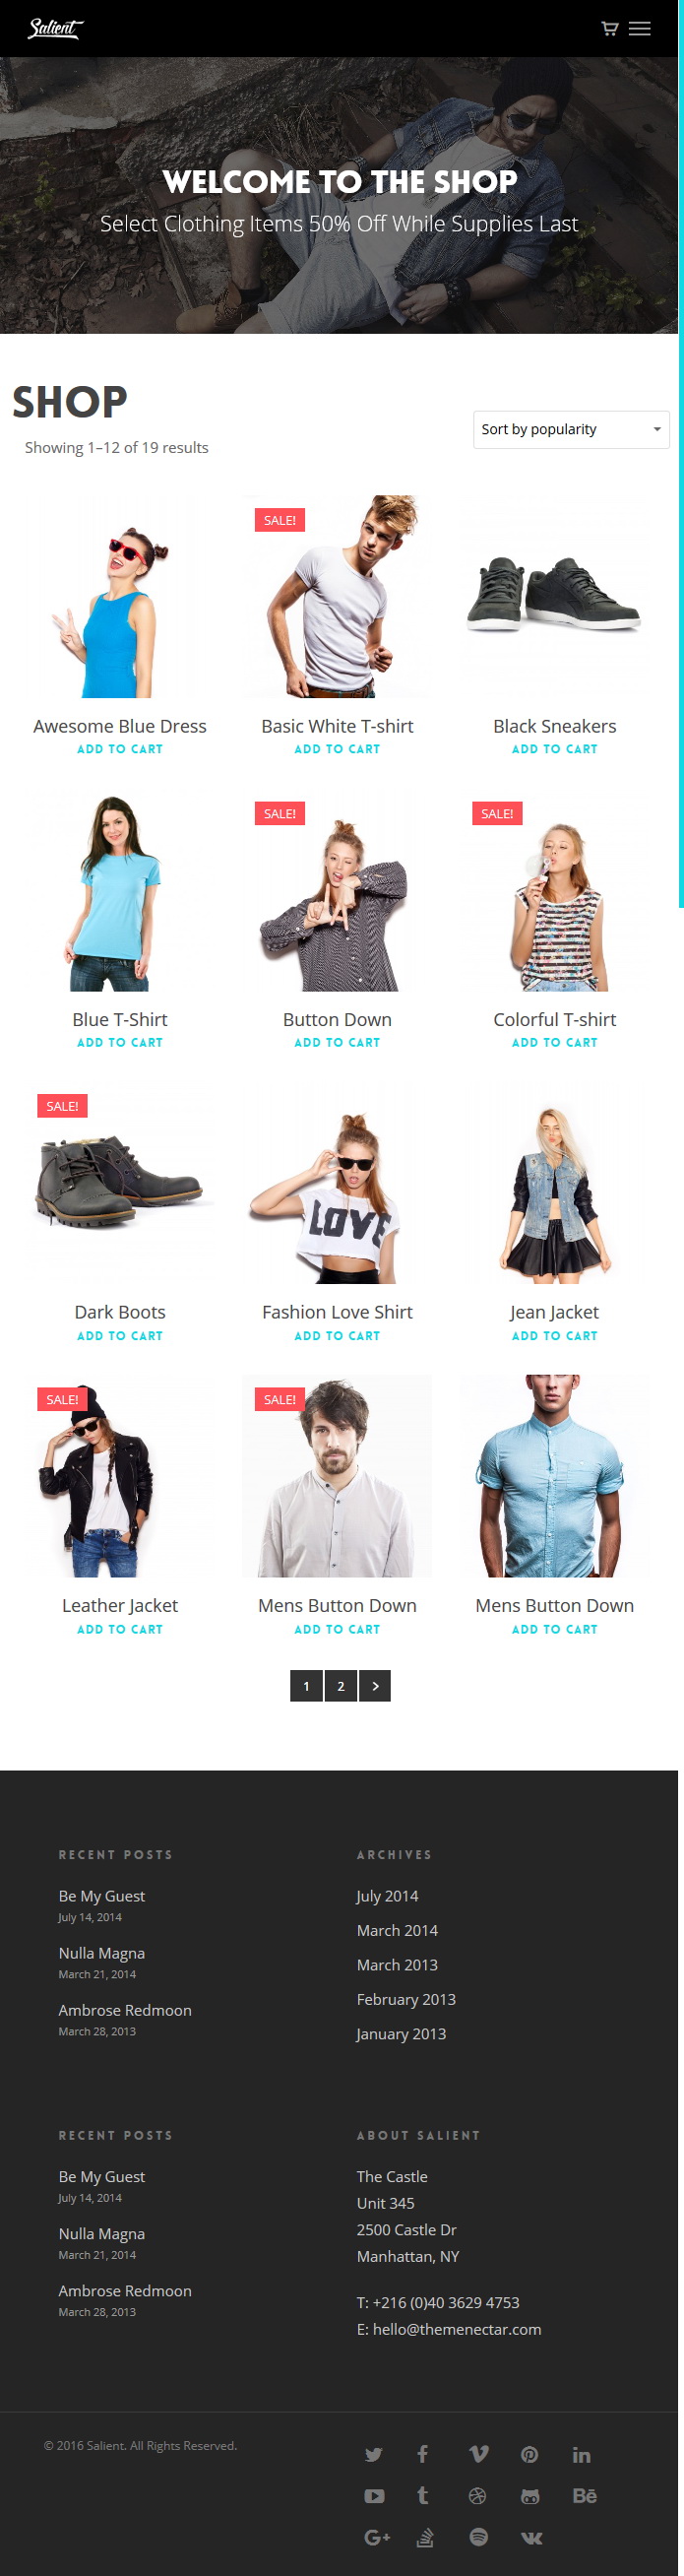Open the Fashion Love Shirt product title
Screen dimensions: 684x2576
coord(337,1312)
